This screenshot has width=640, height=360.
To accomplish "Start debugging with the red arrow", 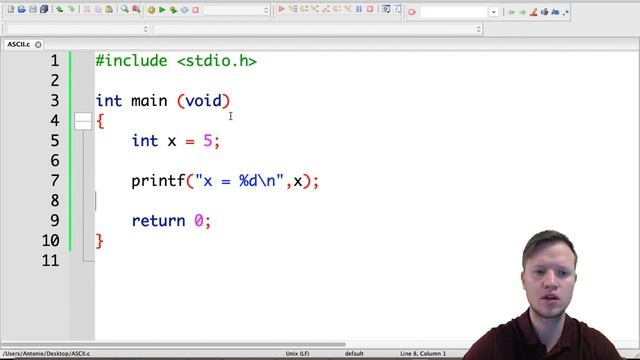I will click(x=281, y=9).
